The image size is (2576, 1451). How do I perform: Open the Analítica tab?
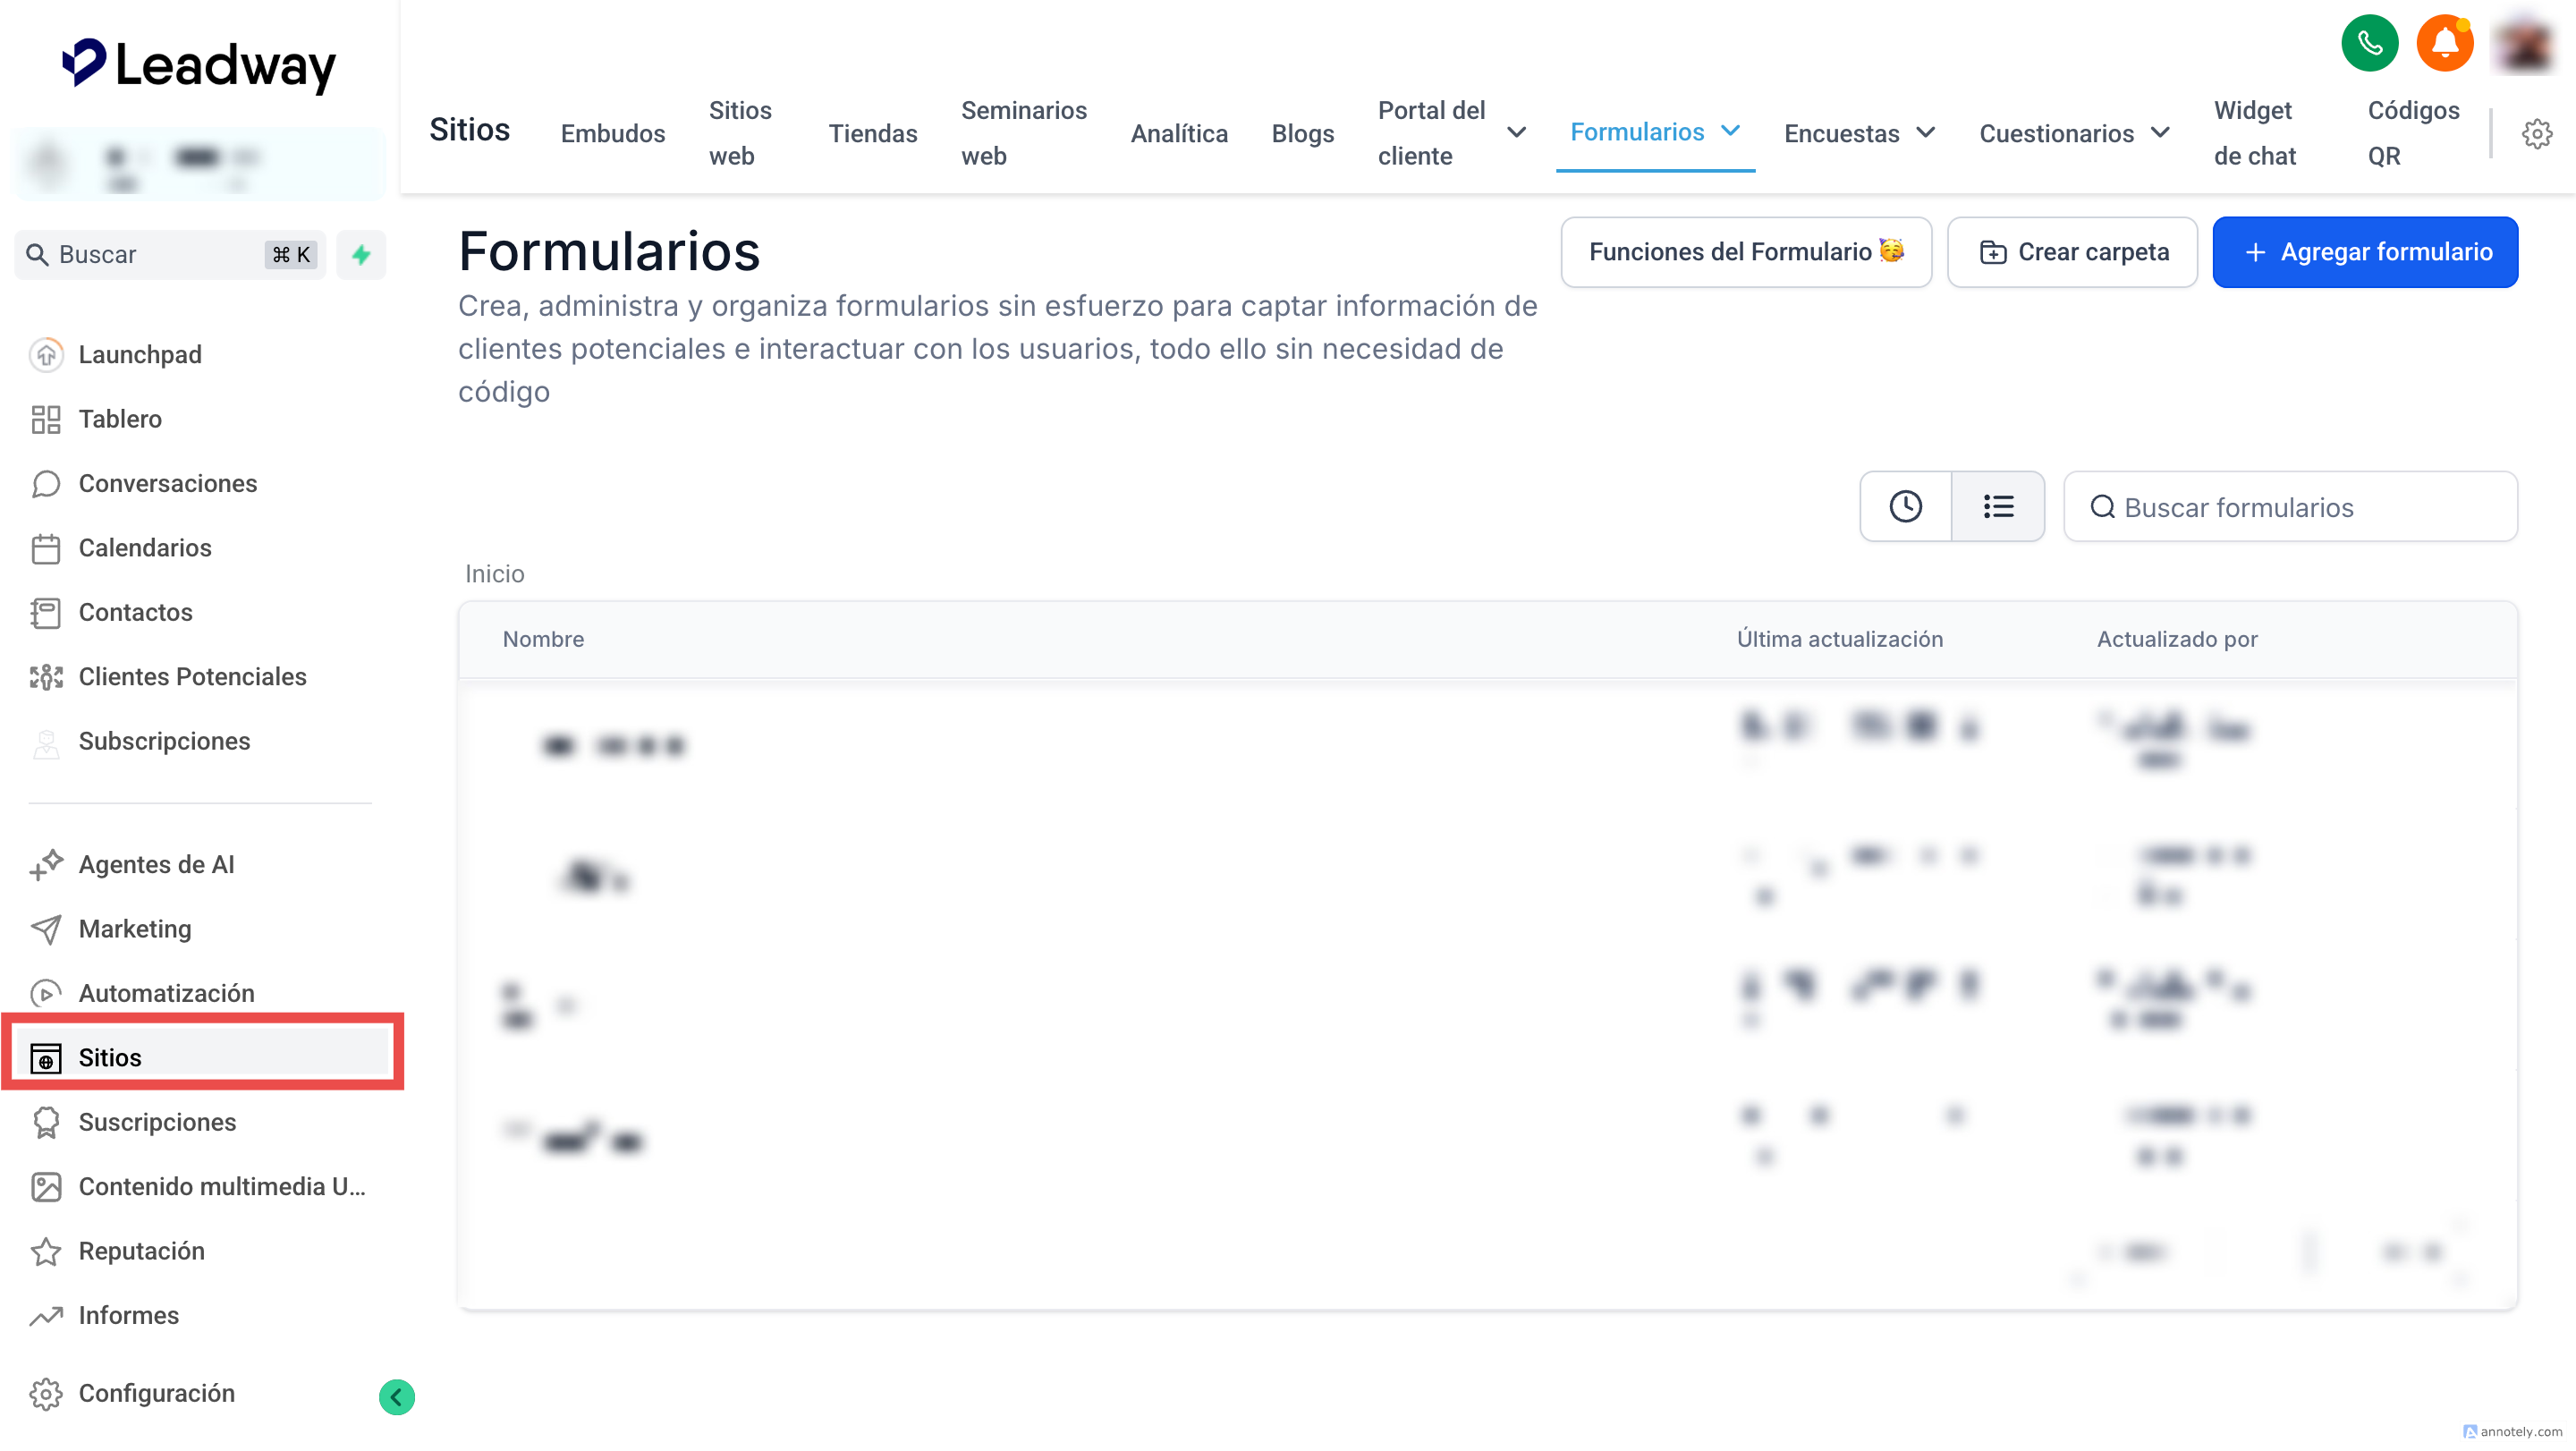tap(1178, 133)
